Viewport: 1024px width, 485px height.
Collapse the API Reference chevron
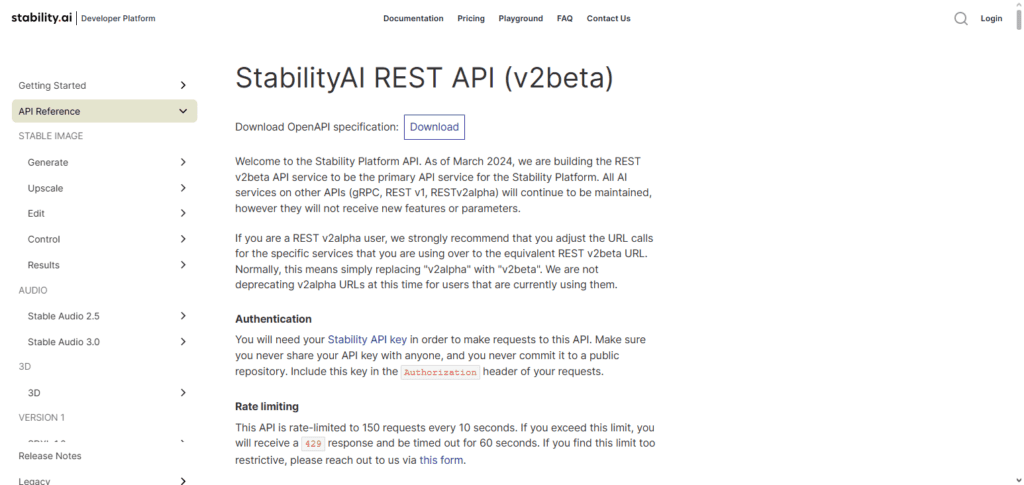point(183,112)
